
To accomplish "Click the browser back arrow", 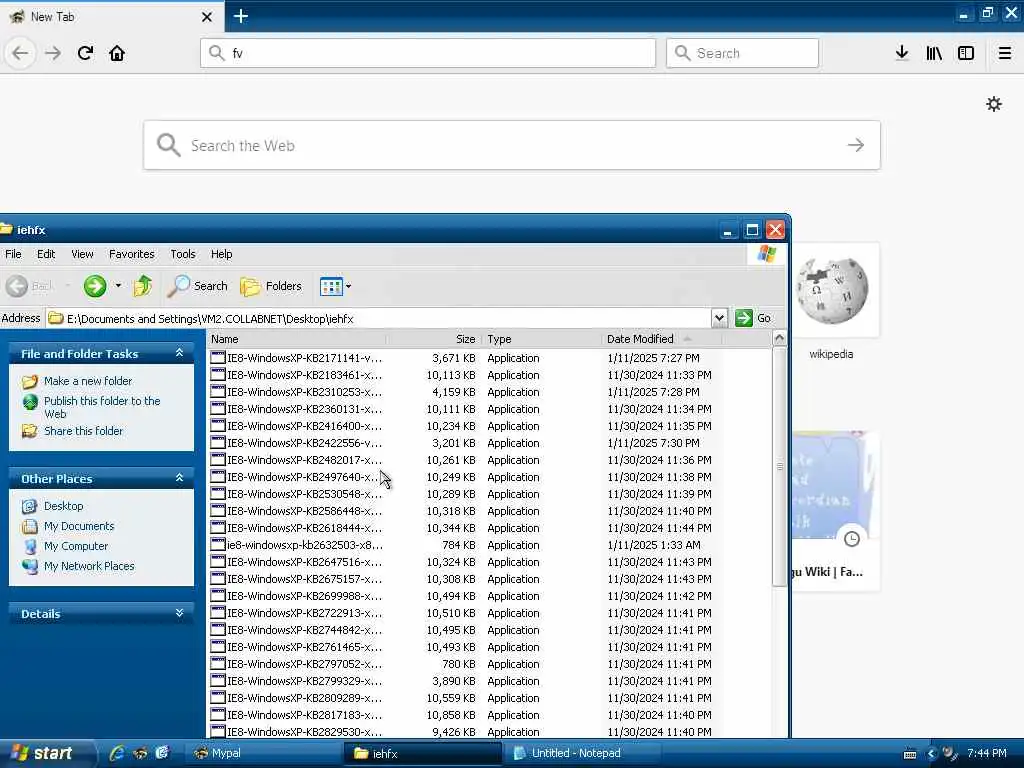I will (20, 53).
